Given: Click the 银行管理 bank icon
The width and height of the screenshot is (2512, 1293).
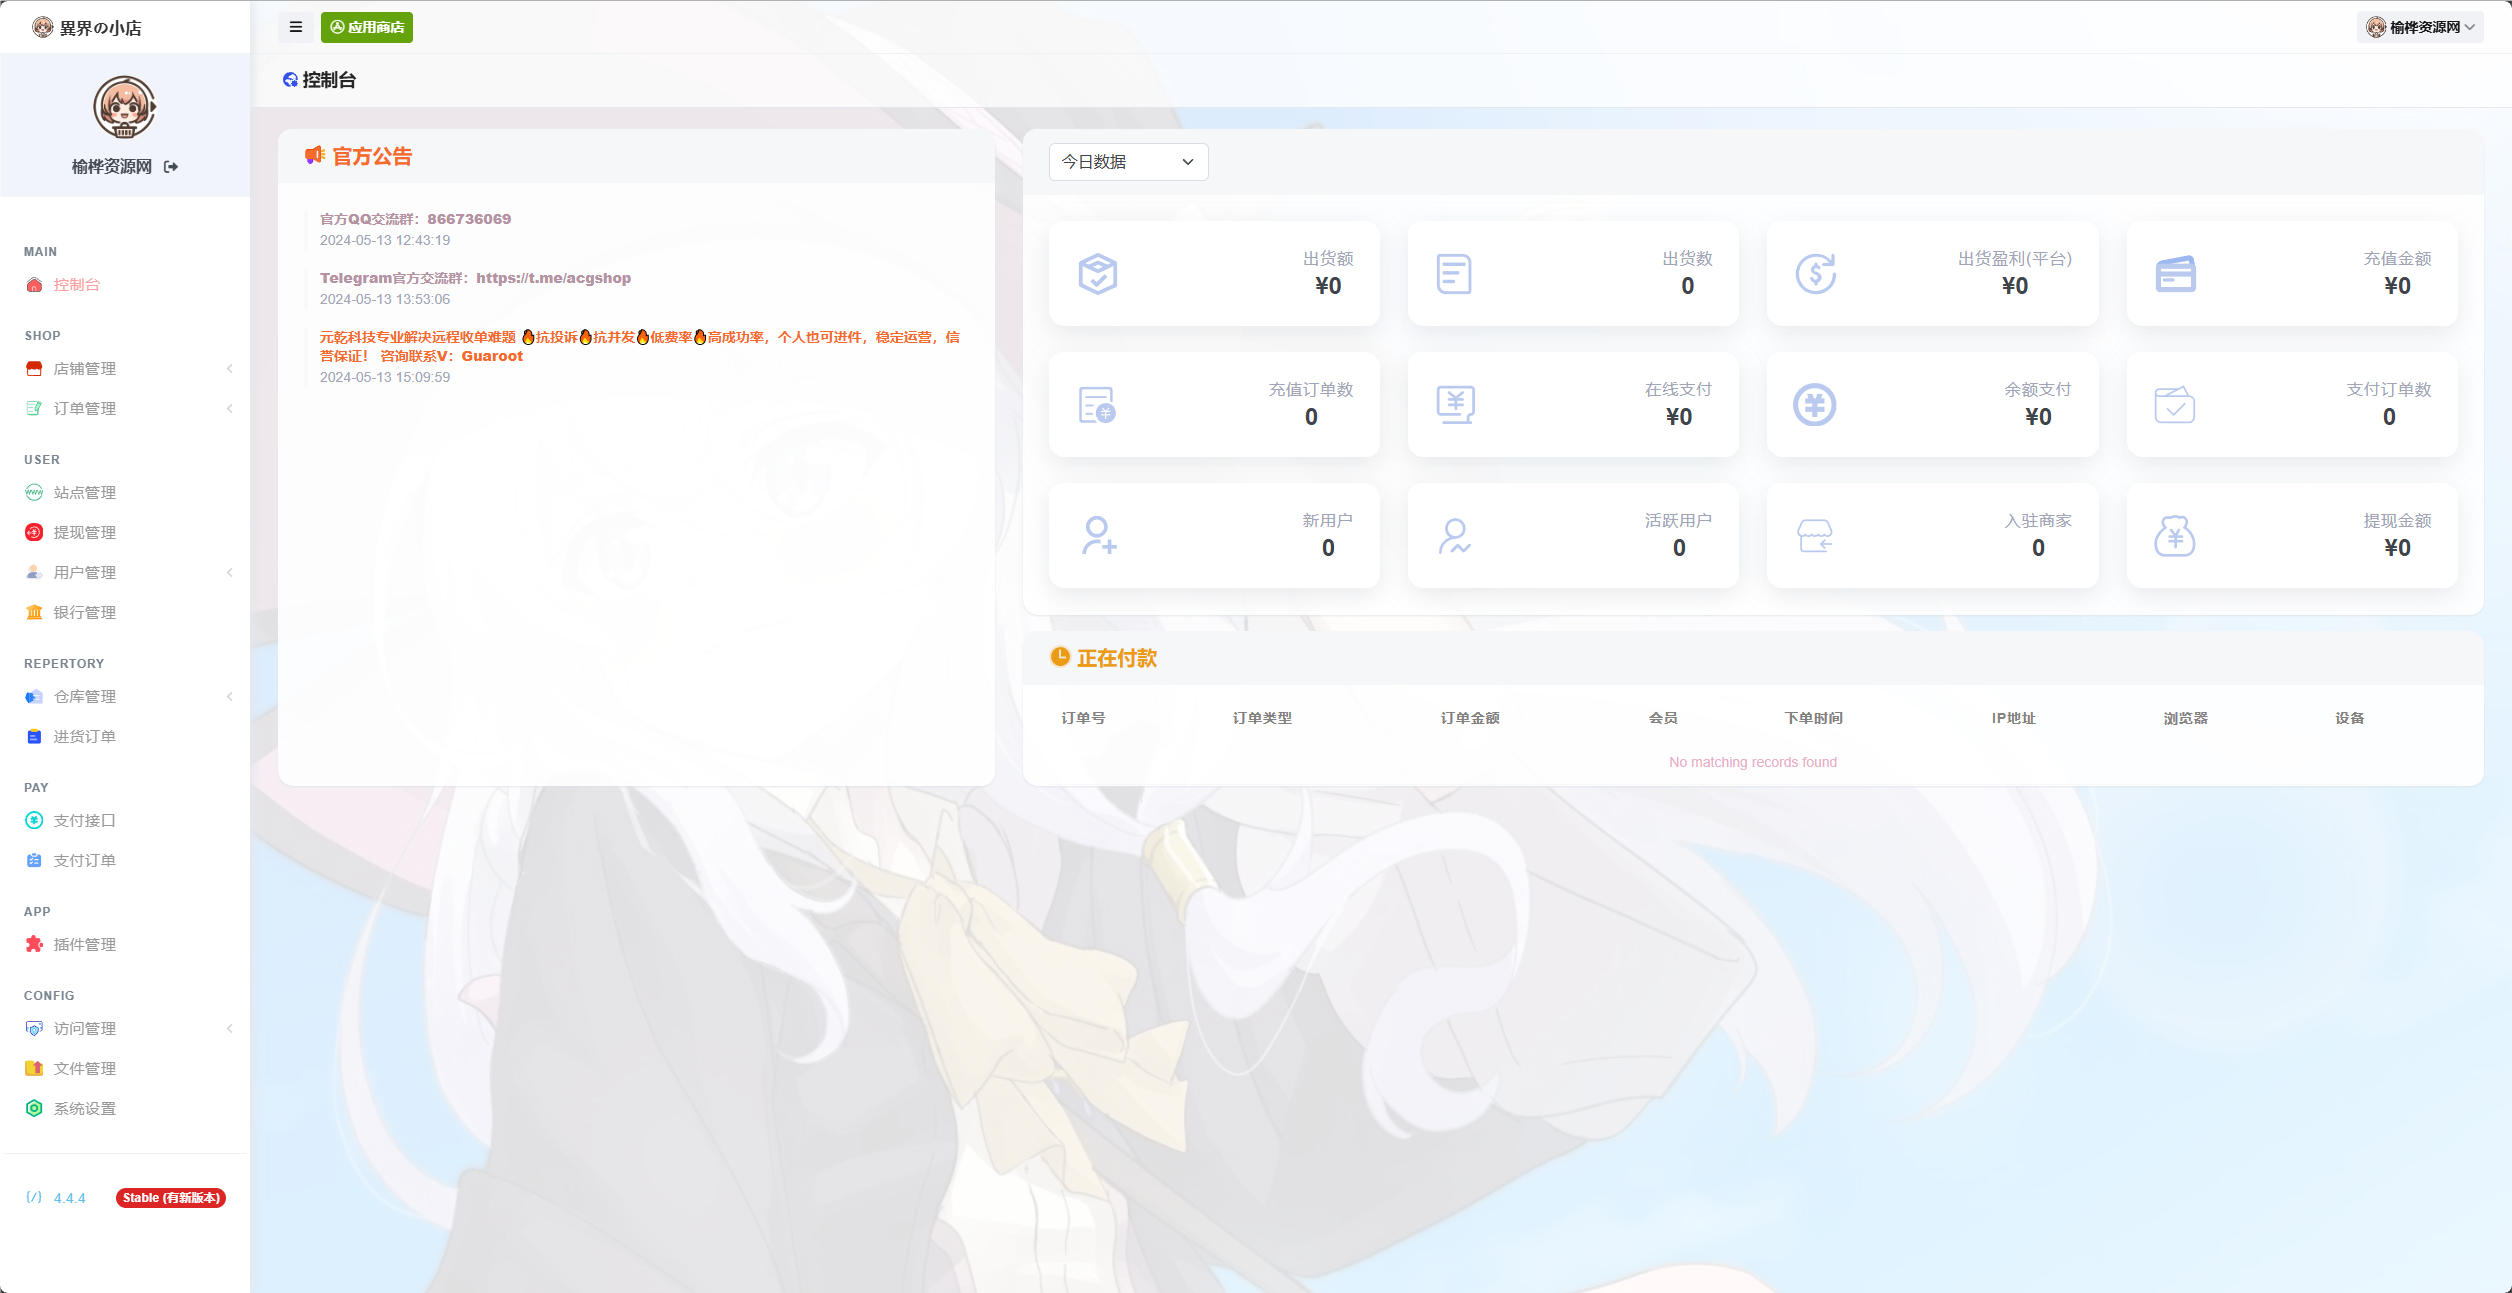Looking at the screenshot, I should (x=34, y=613).
